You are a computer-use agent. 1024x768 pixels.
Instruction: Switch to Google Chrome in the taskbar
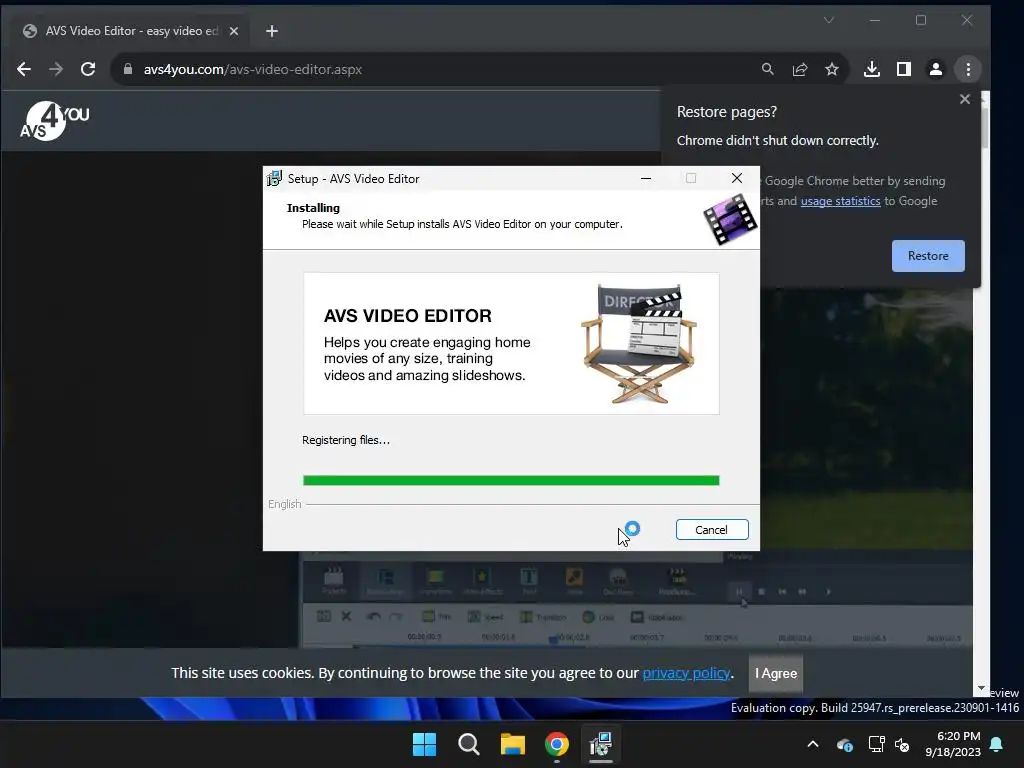point(556,744)
